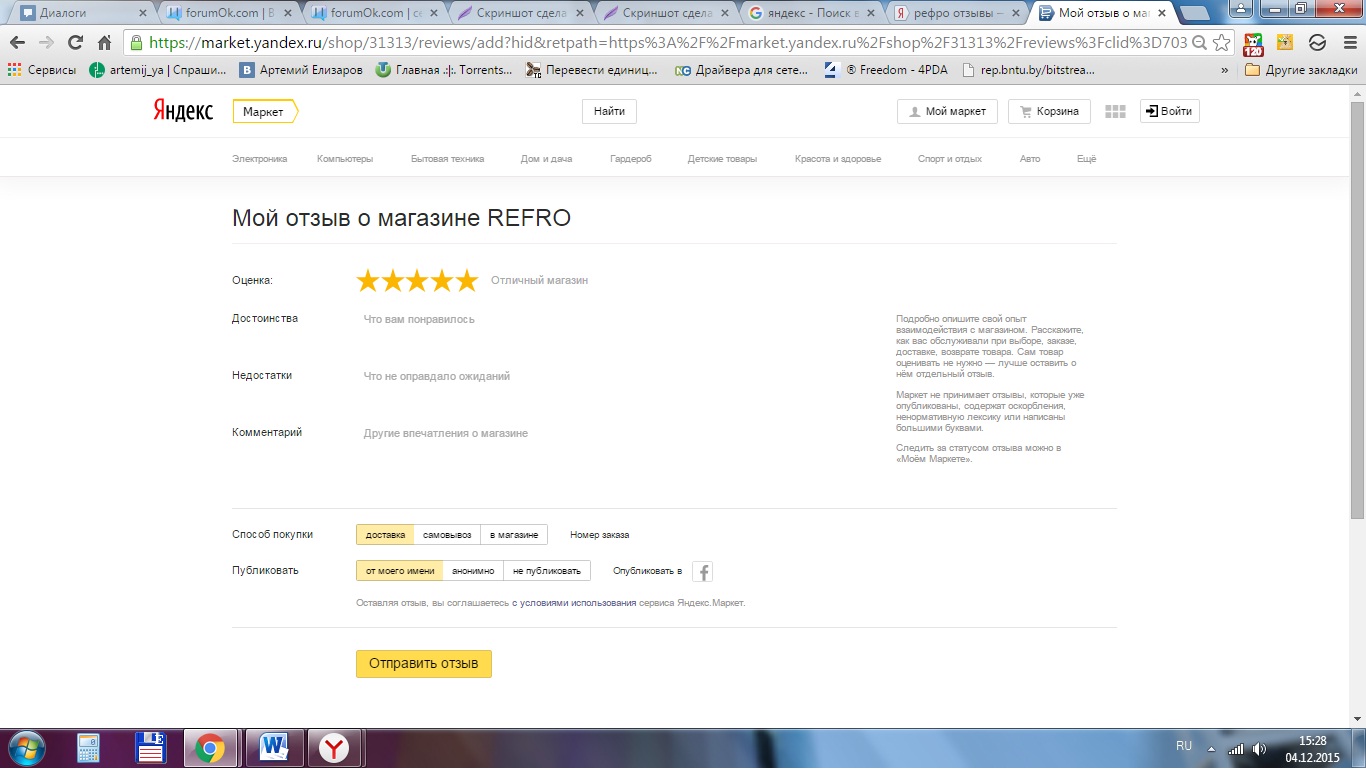
Task: Click the zoom magnifier icon in address bar
Action: click(x=1199, y=43)
